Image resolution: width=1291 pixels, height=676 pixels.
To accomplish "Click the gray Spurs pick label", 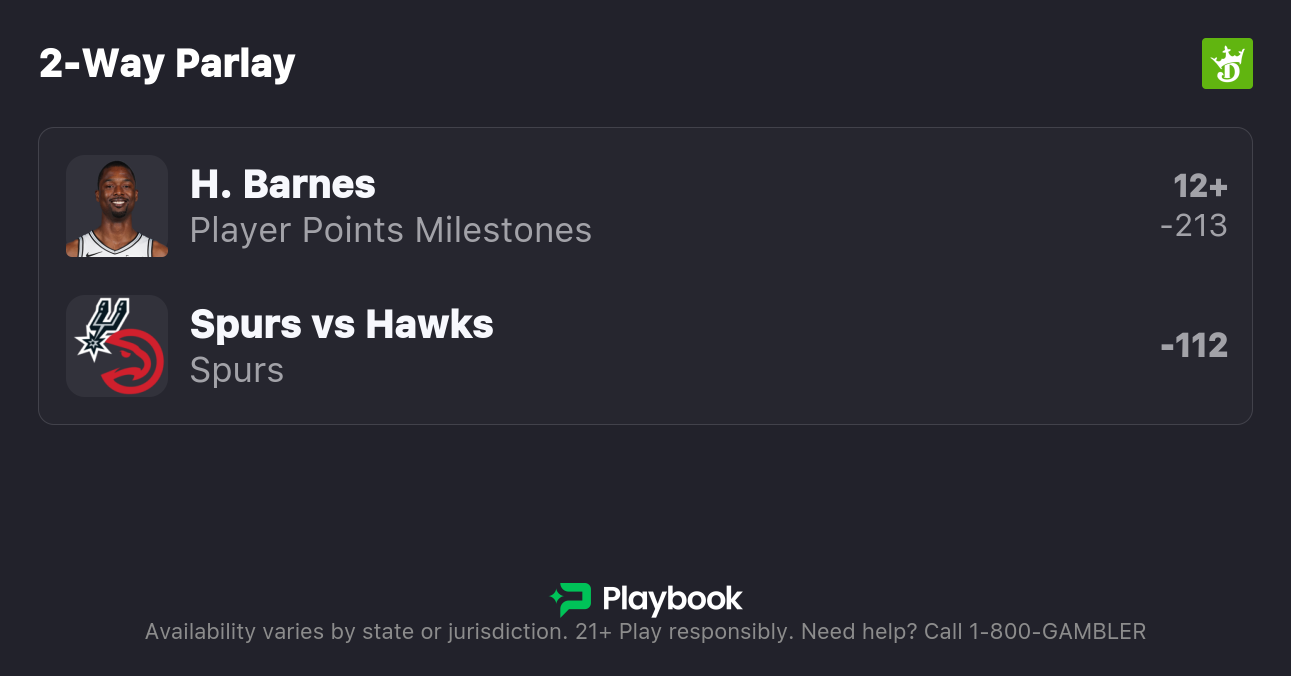I will (237, 370).
